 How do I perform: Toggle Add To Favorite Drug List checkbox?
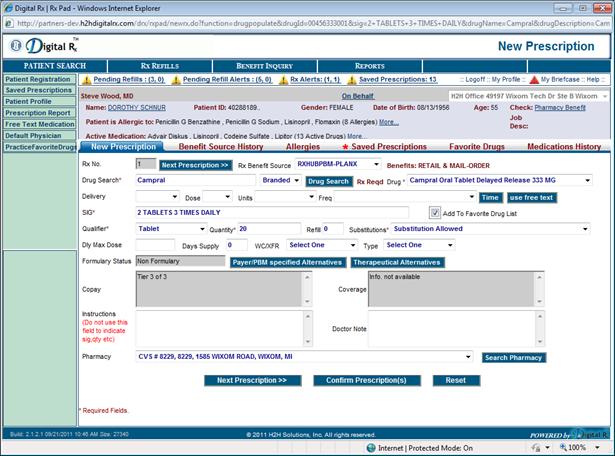click(x=434, y=212)
